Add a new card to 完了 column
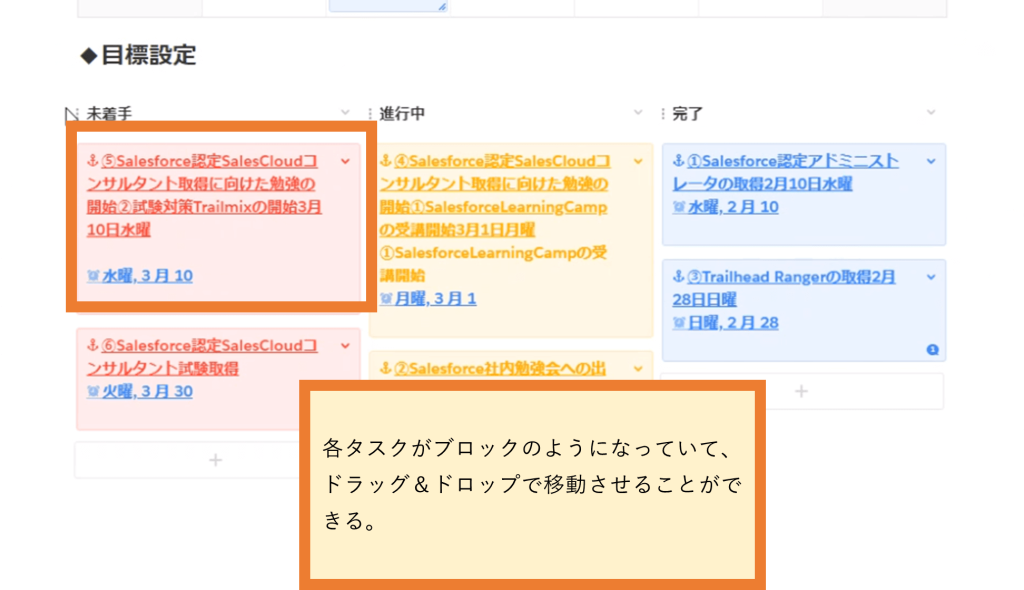The width and height of the screenshot is (1024, 590). pos(802,391)
